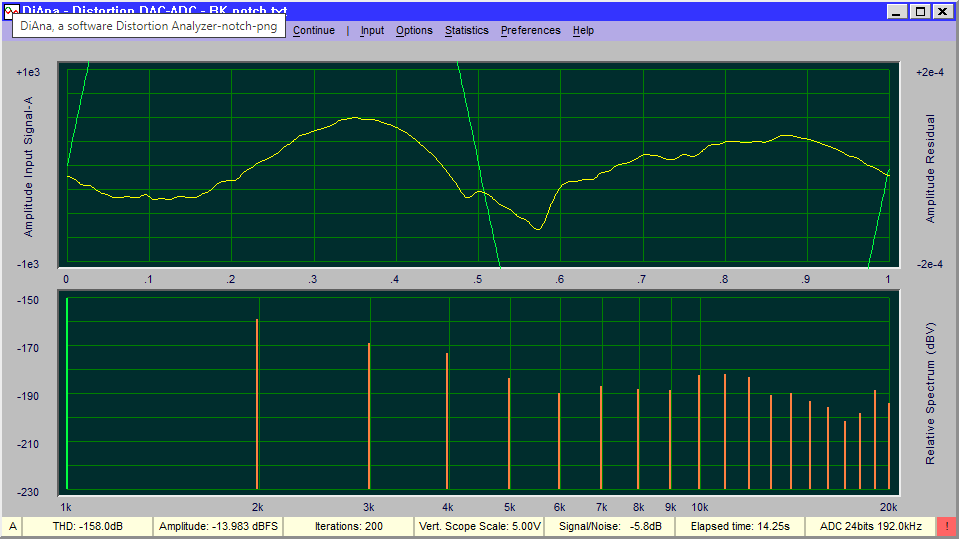Screen dimensions: 959x539
Task: Click the -170 spectrum axis label
Action: (x=28, y=349)
